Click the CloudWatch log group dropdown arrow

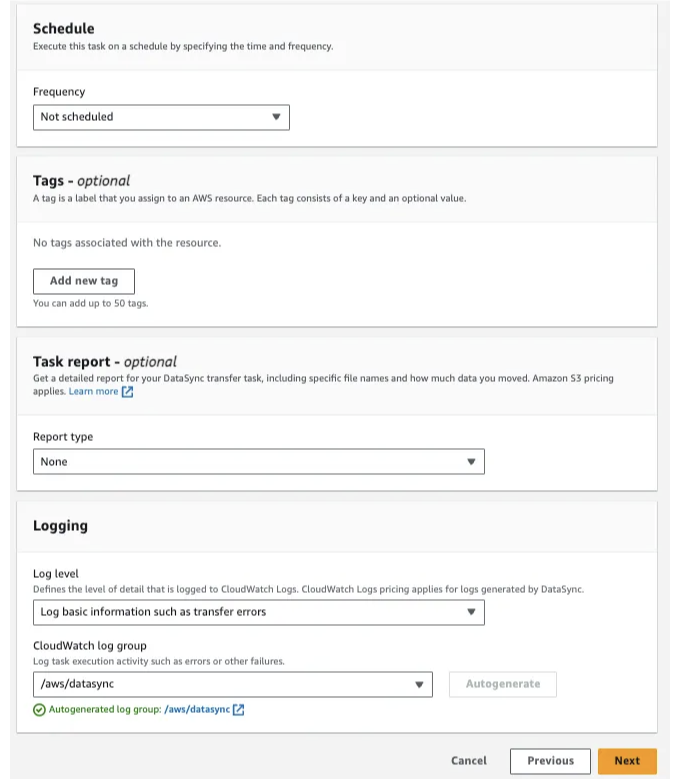(419, 685)
